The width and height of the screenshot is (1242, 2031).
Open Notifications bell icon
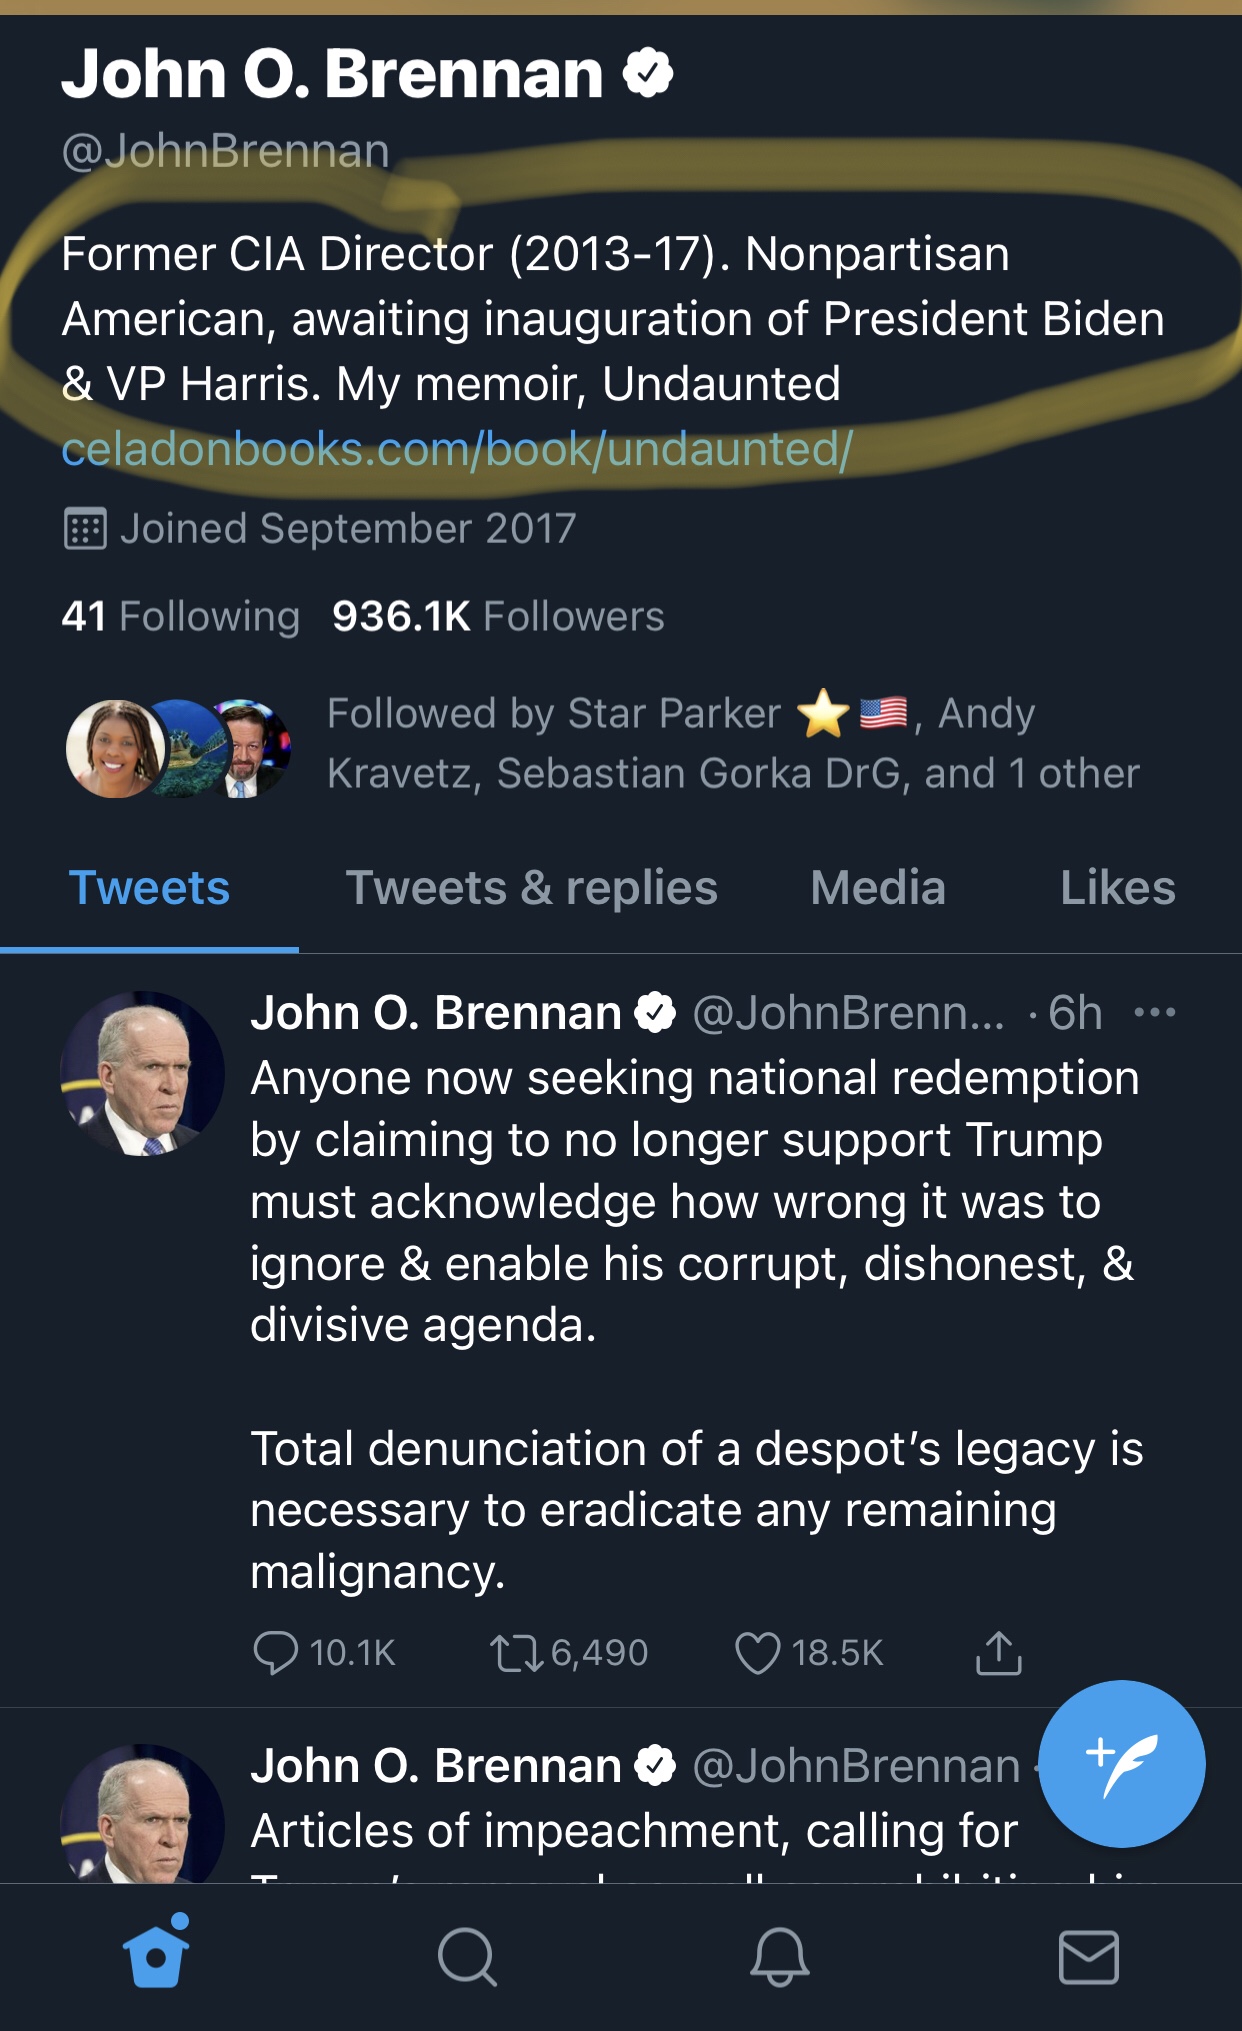click(779, 1955)
